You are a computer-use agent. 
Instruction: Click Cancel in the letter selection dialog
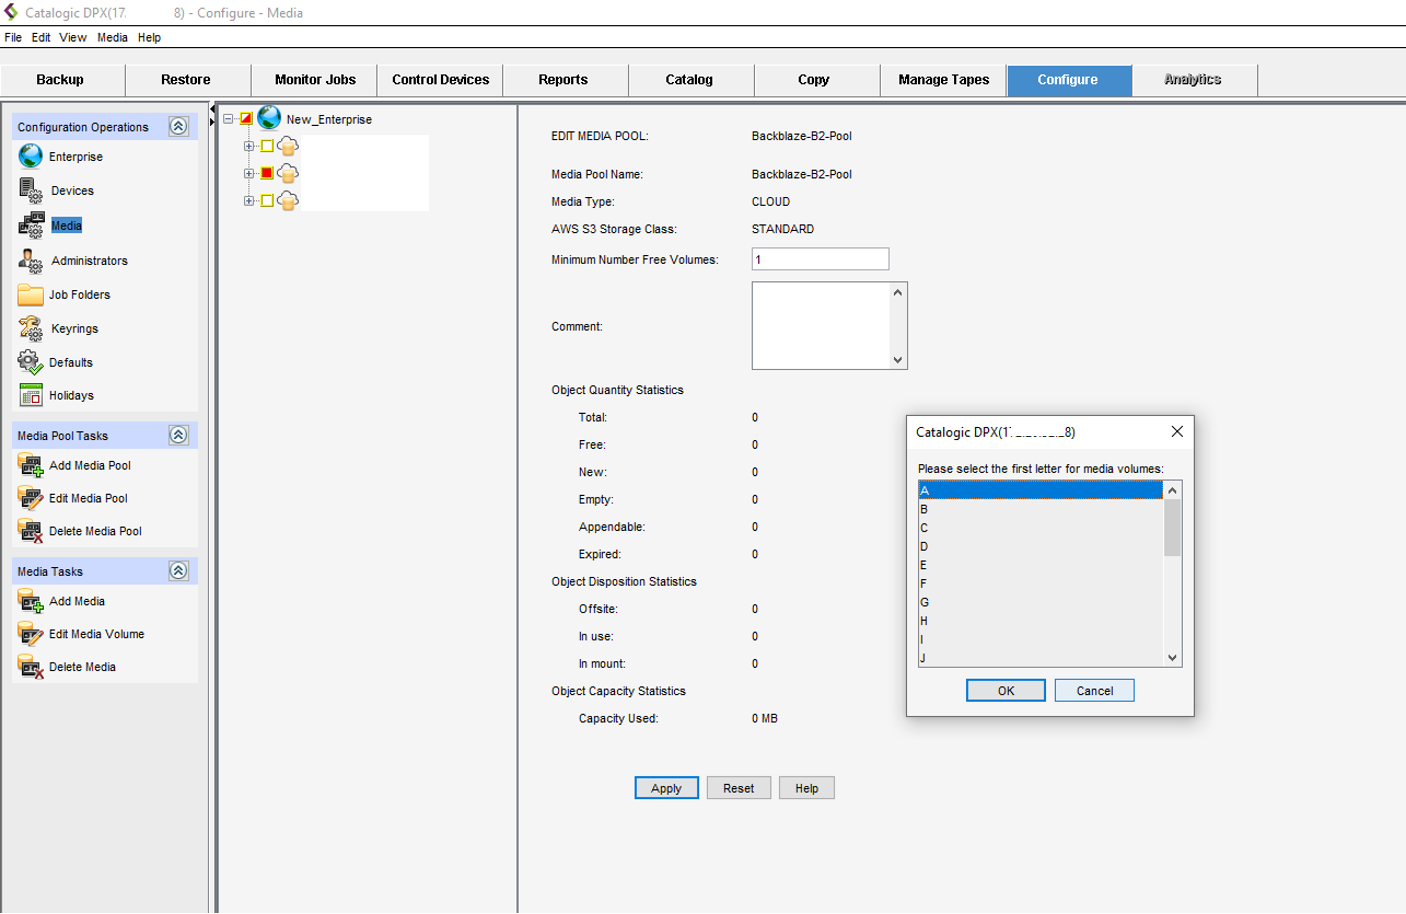[1095, 691]
